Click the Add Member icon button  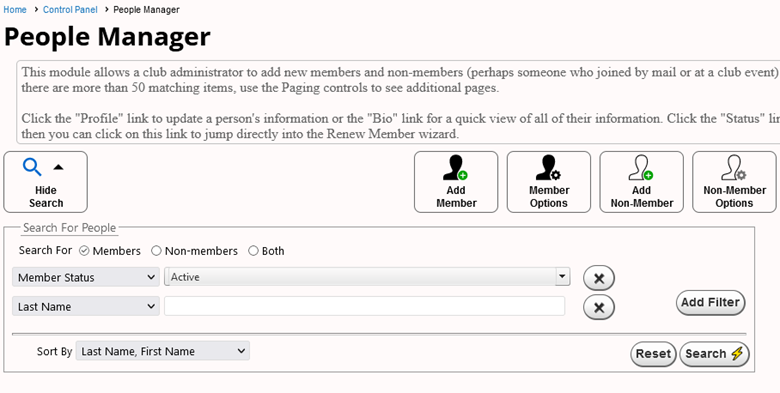(456, 182)
